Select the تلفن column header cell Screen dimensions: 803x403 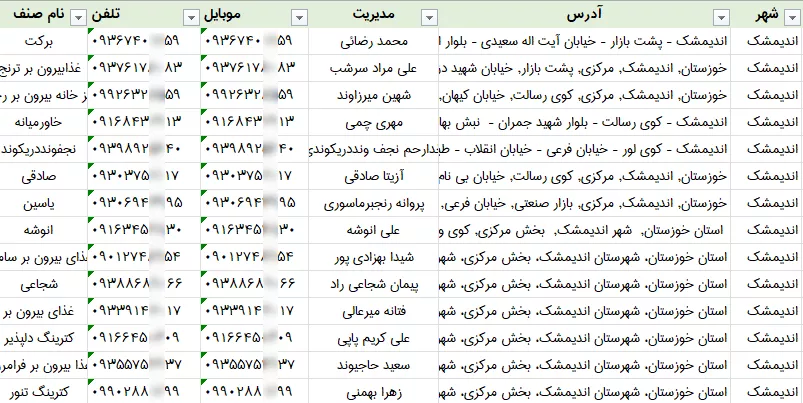coord(144,14)
